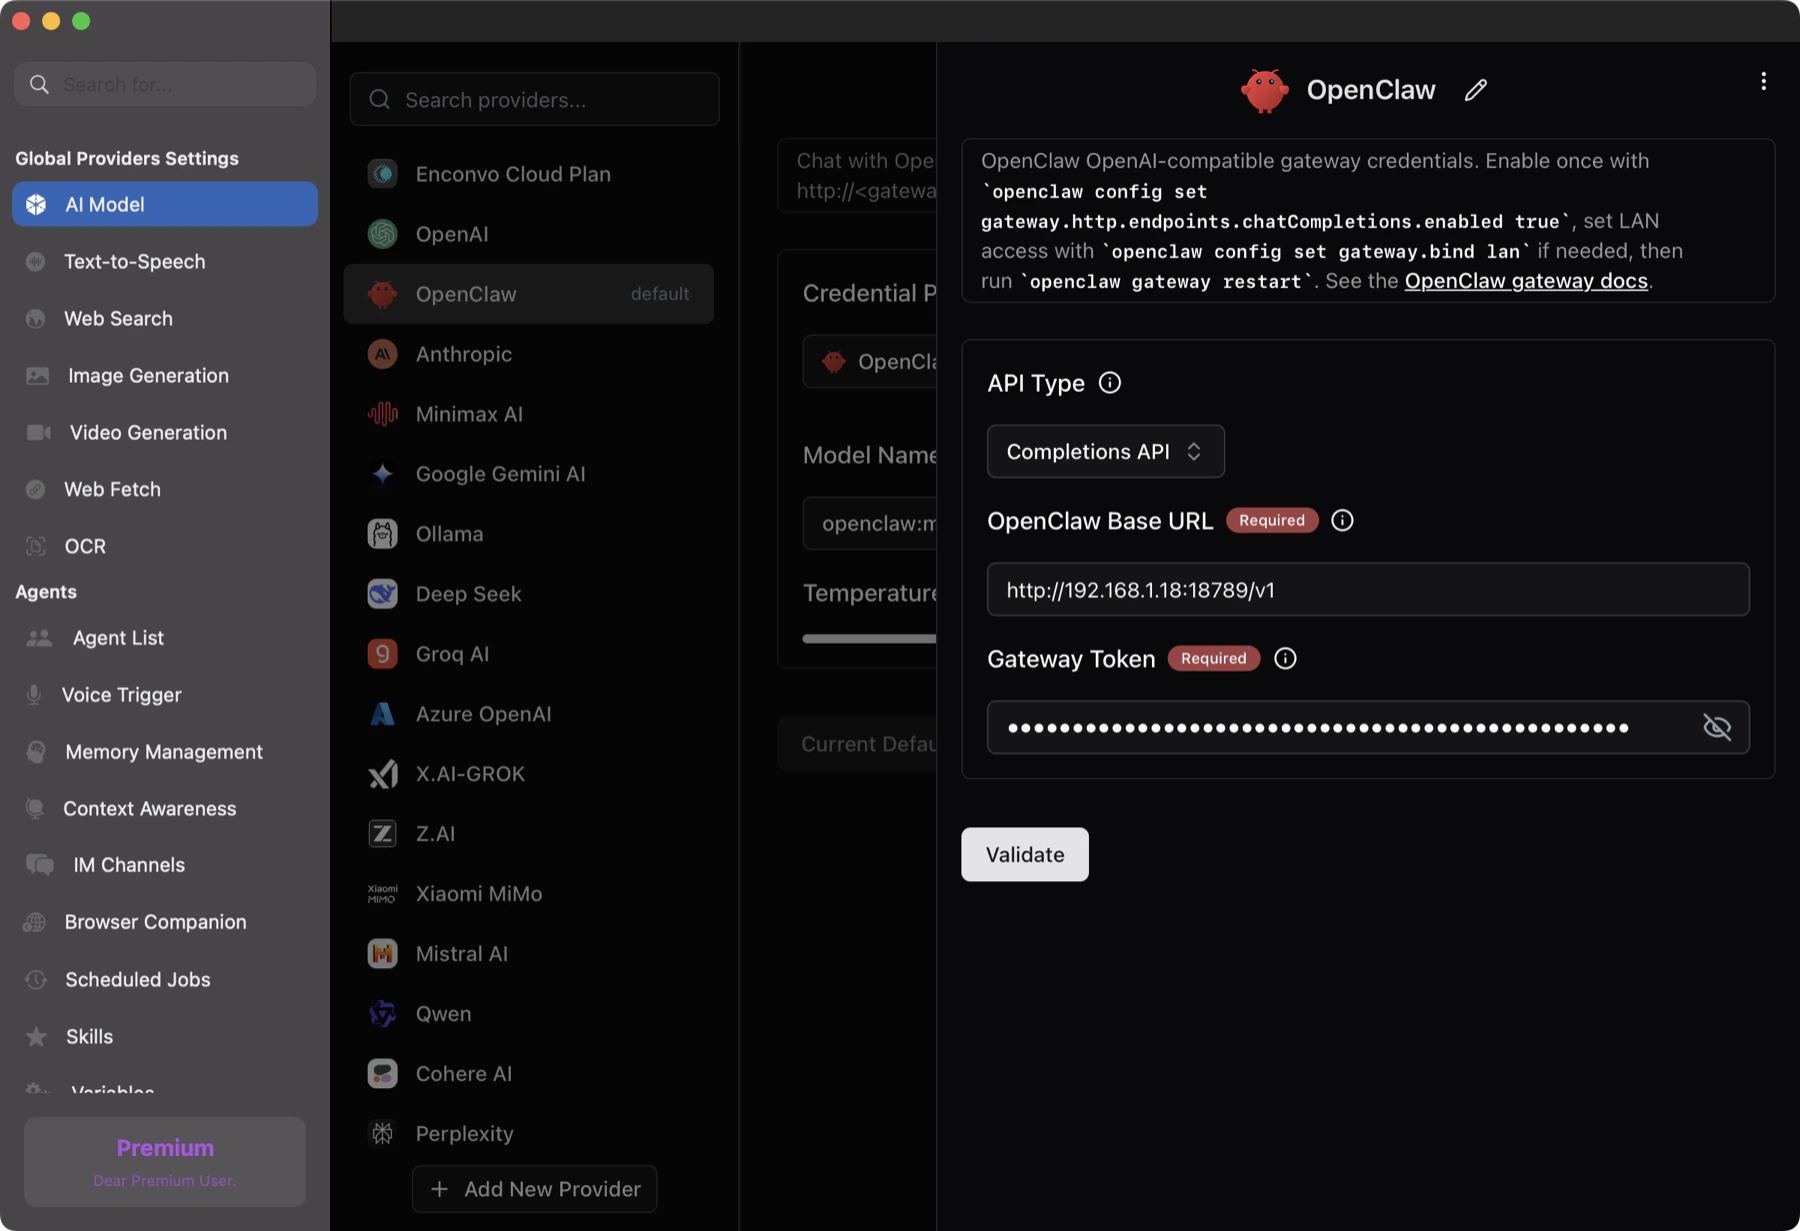
Task: Select Enconvo Cloud Plan provider icon
Action: click(x=382, y=174)
